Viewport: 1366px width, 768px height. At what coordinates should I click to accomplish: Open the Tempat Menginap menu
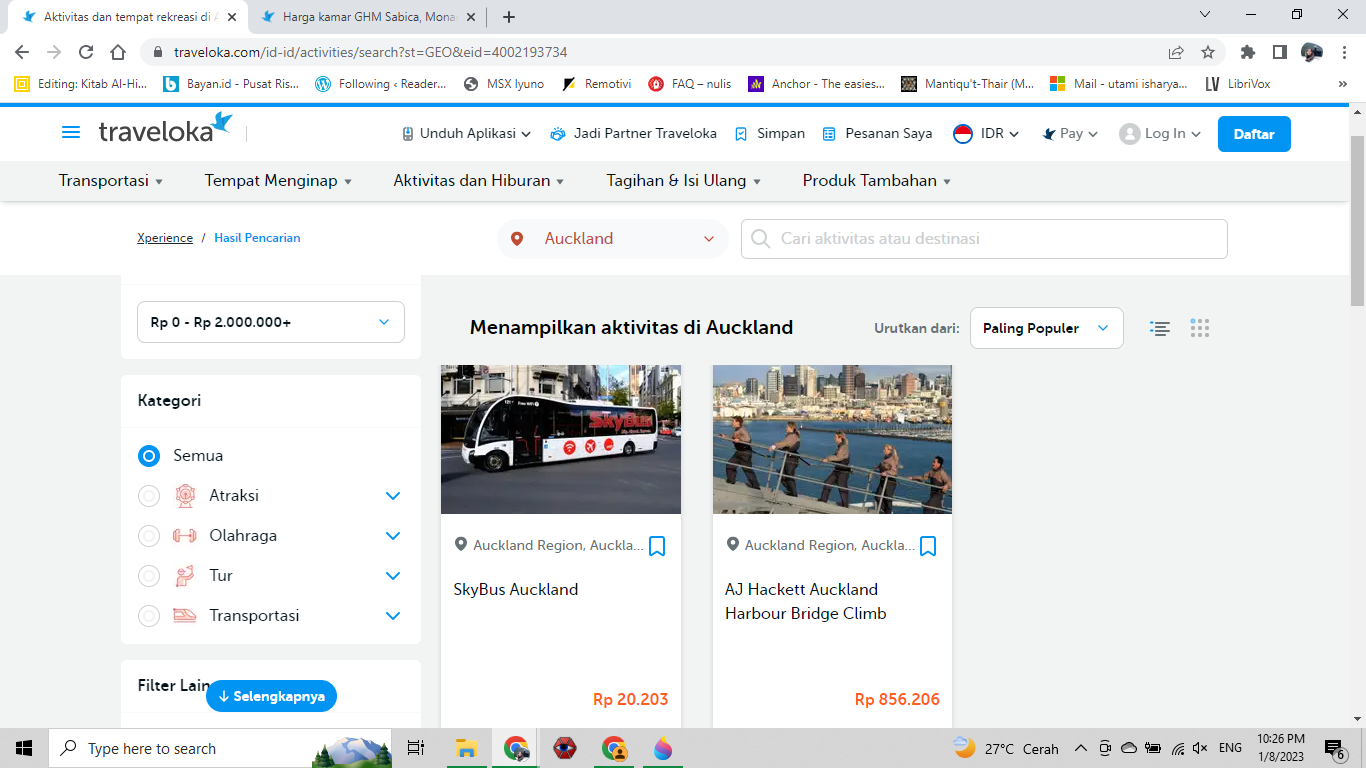[278, 181]
